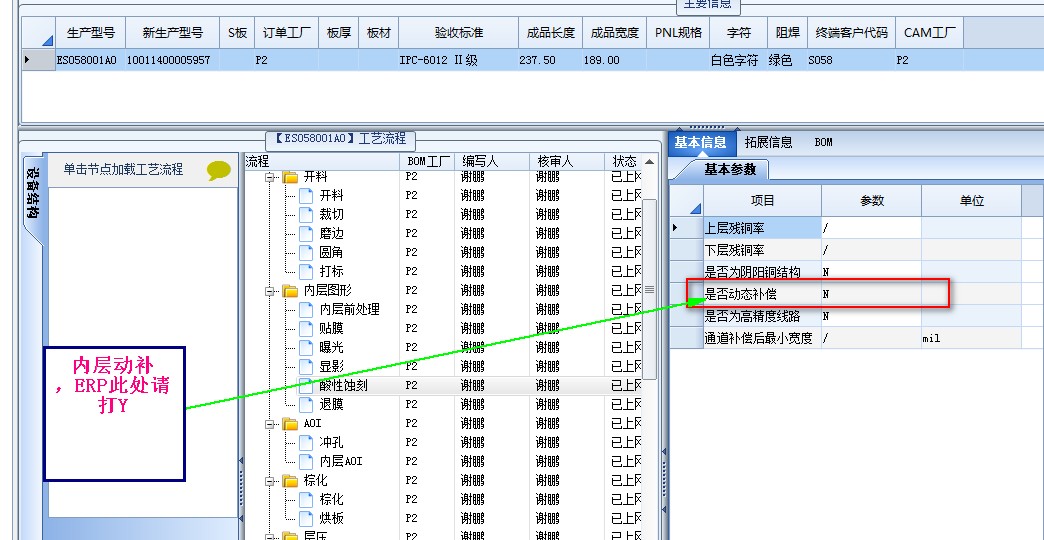Click the process tree vertical scrollbar thumb

click(x=649, y=290)
